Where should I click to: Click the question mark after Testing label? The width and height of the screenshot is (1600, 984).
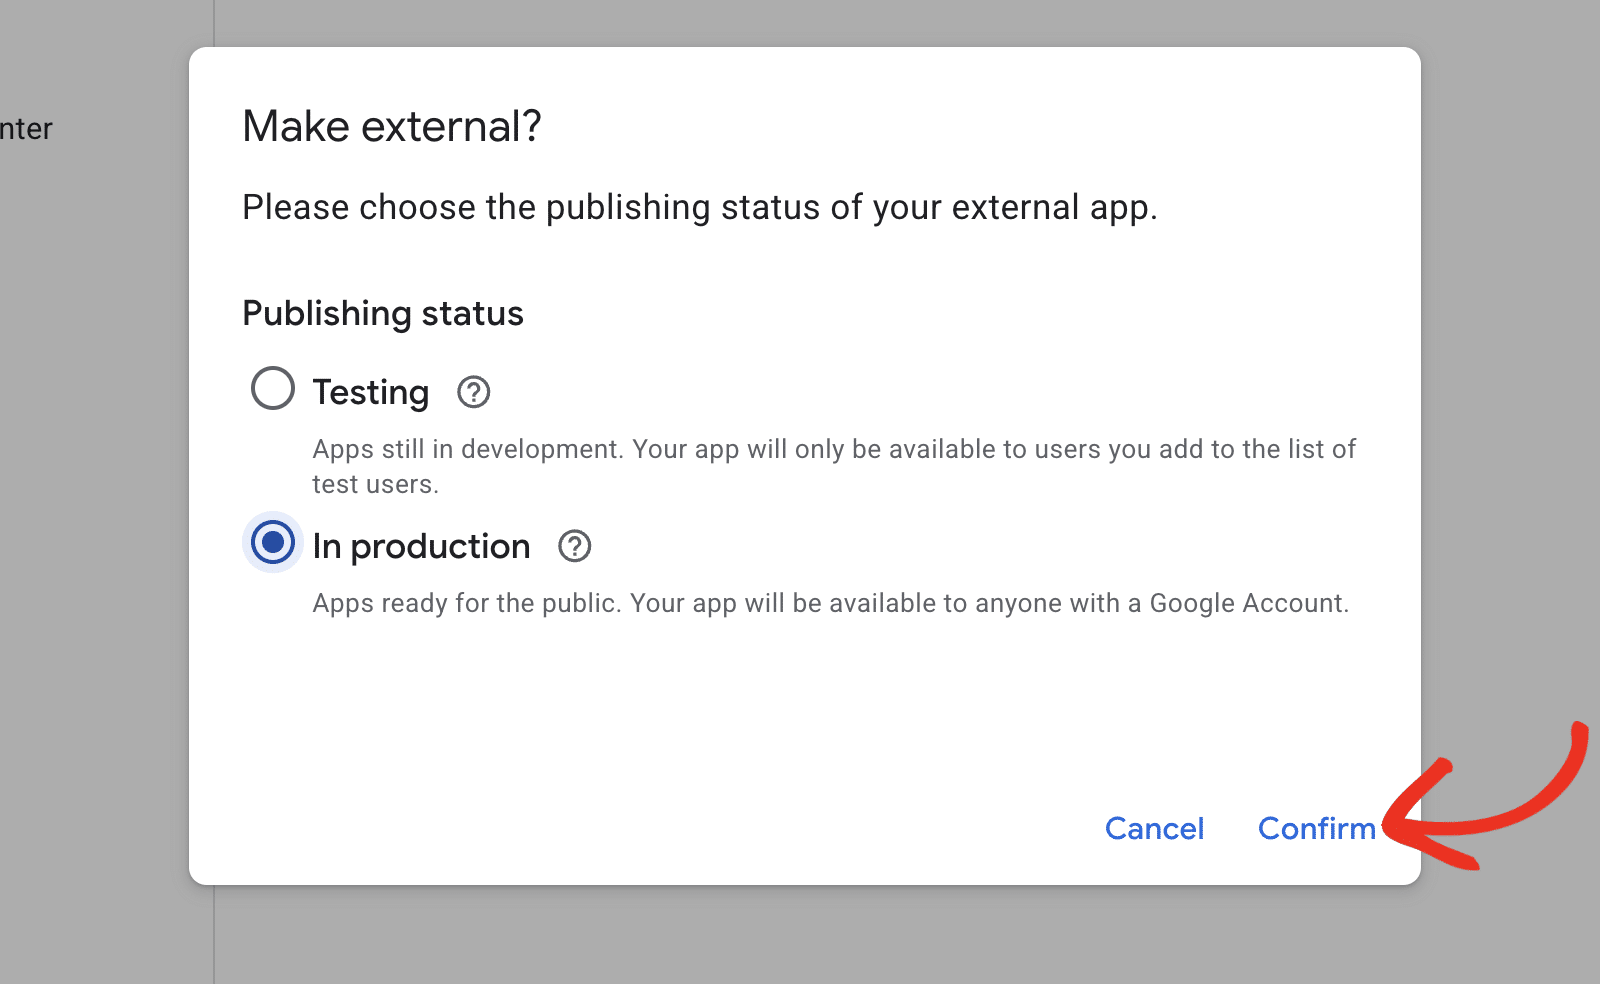click(x=473, y=392)
